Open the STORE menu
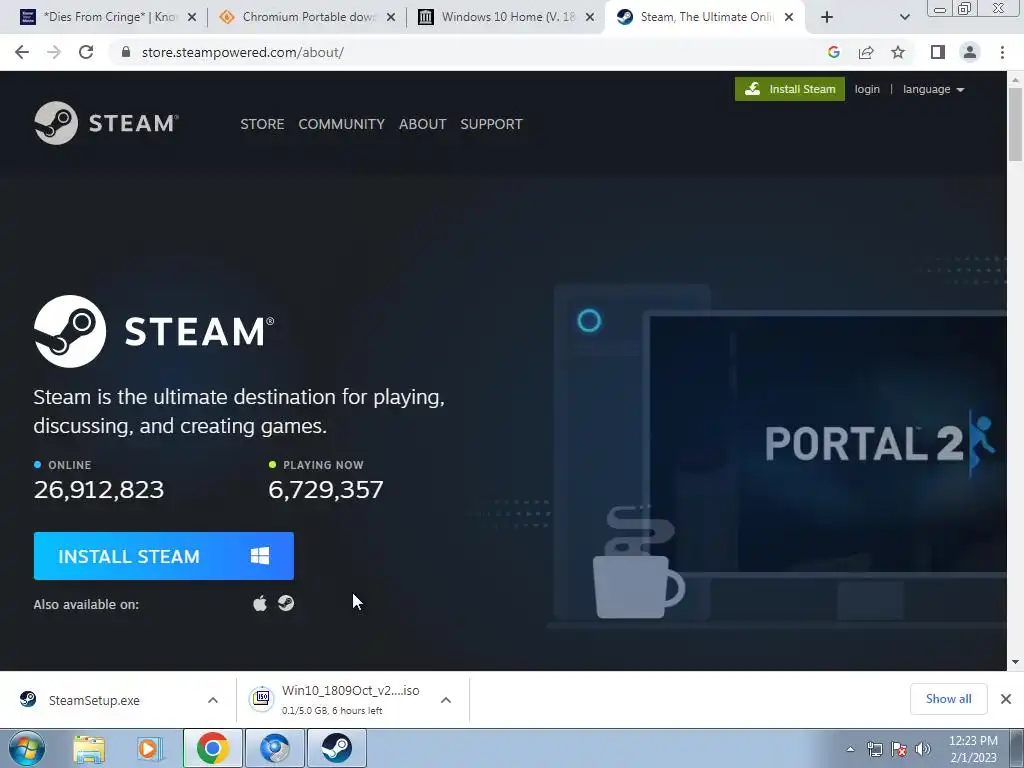 coord(262,124)
